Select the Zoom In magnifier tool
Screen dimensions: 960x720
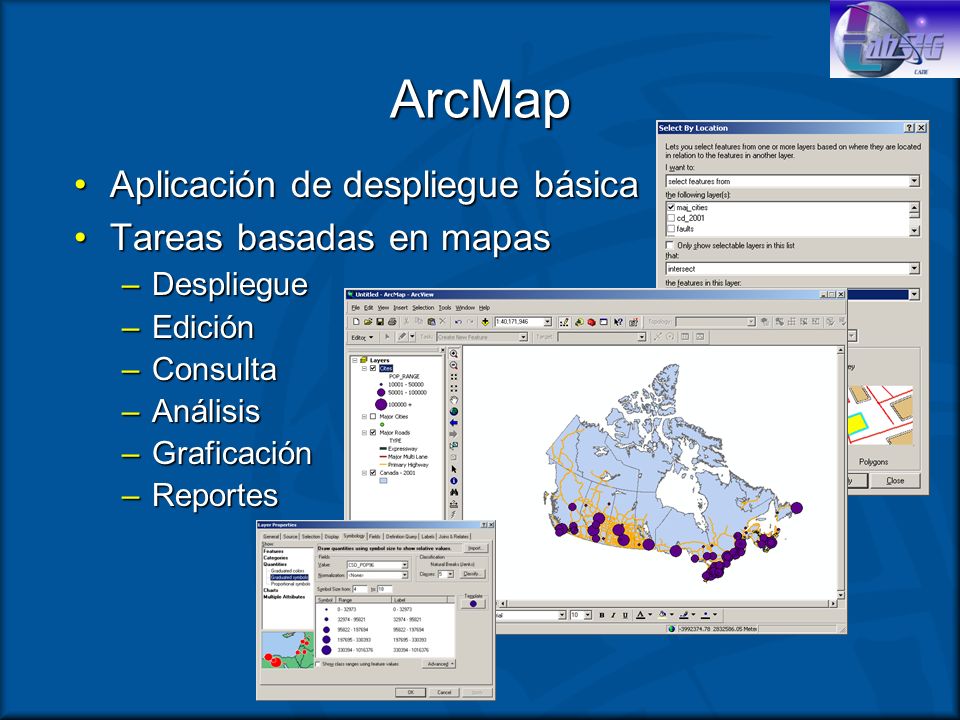coord(454,353)
